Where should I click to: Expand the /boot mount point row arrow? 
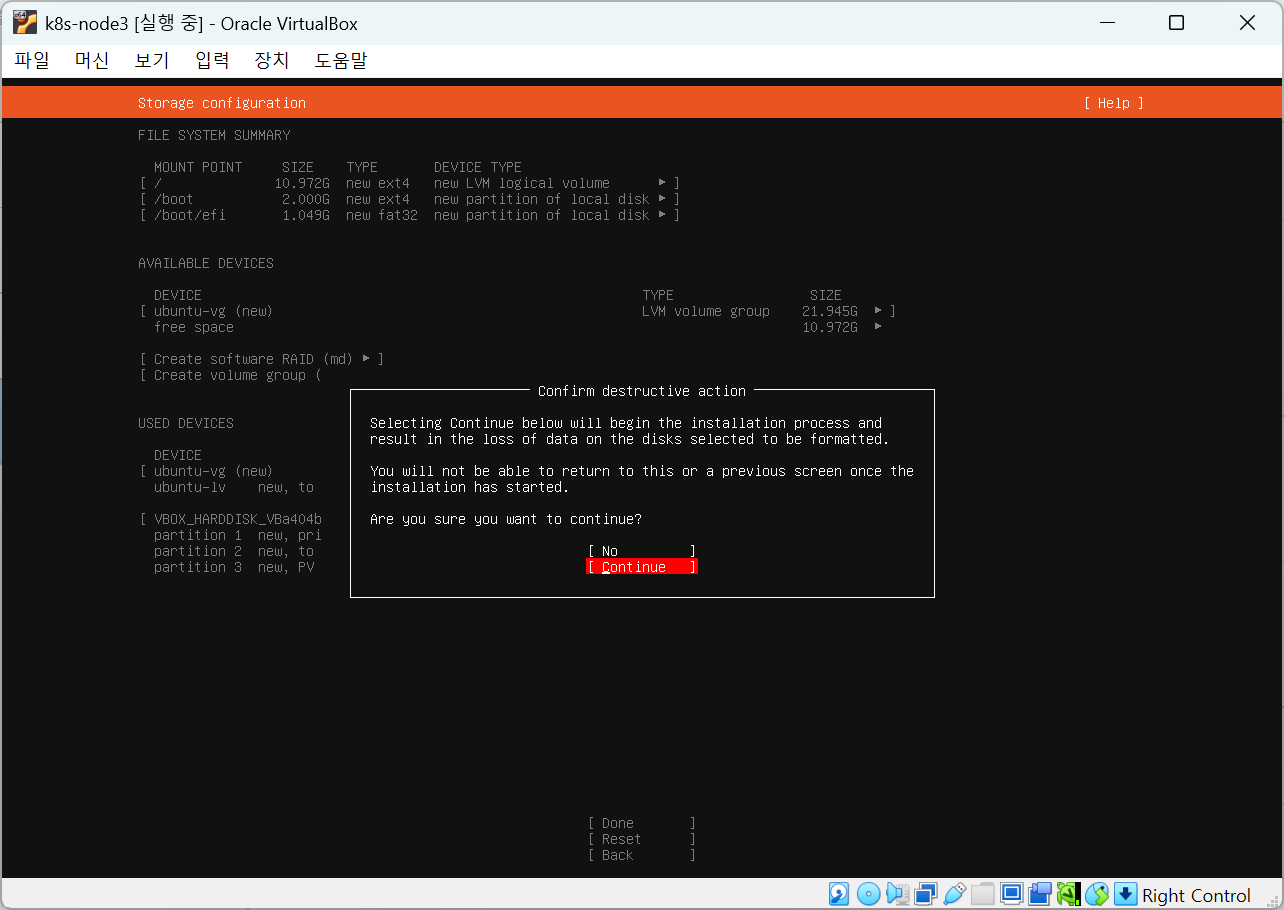(662, 199)
